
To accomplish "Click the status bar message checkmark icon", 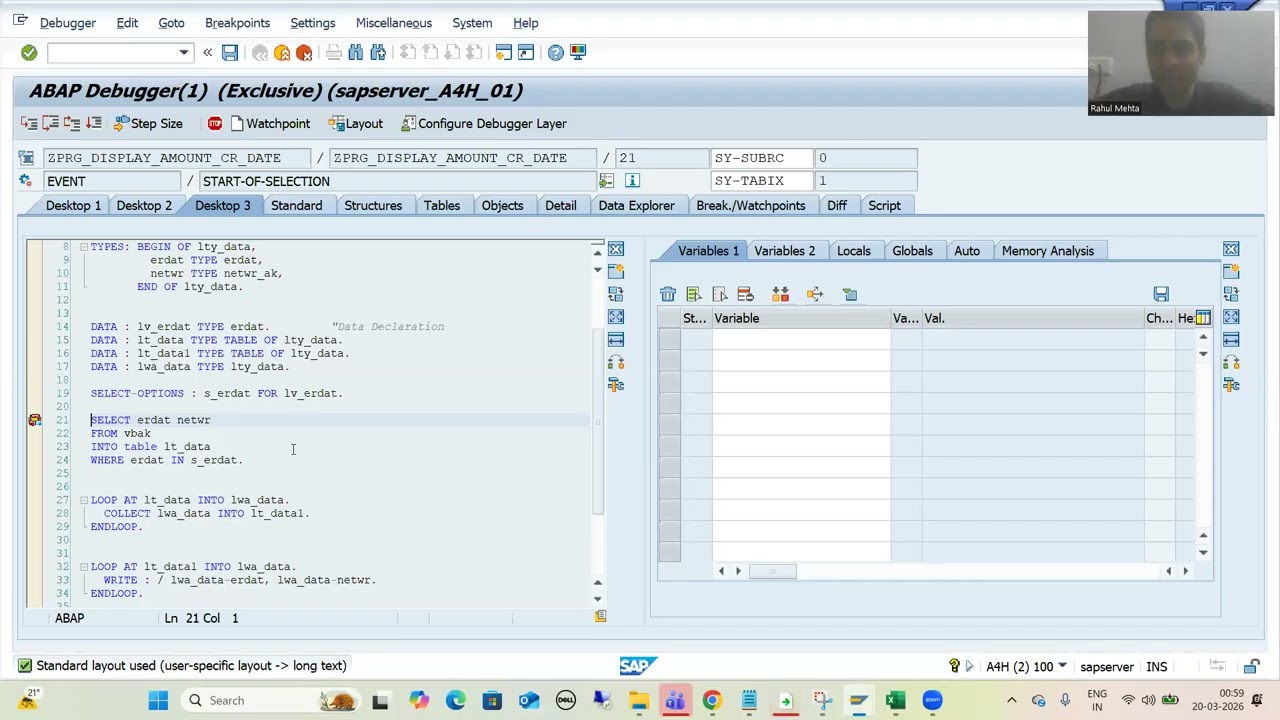I will pos(25,666).
